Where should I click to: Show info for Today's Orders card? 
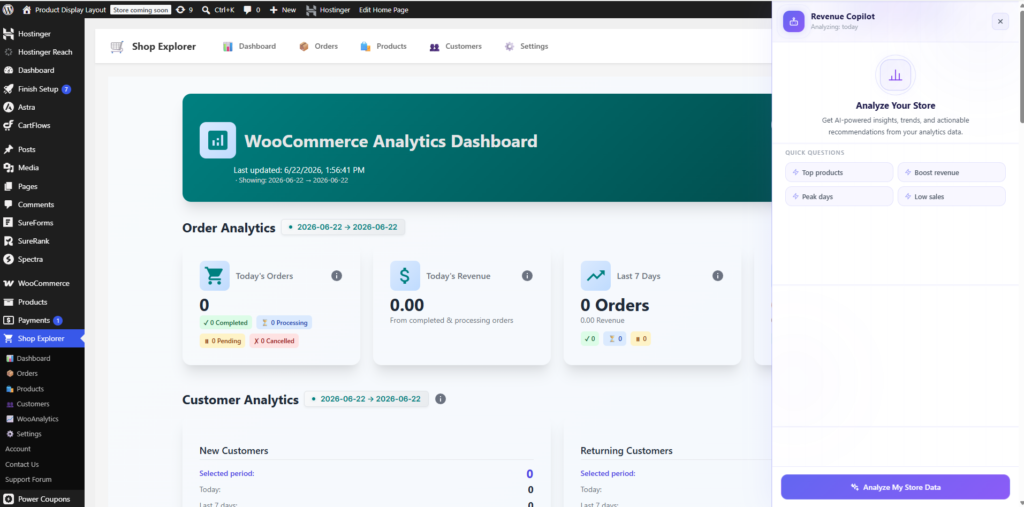336,276
